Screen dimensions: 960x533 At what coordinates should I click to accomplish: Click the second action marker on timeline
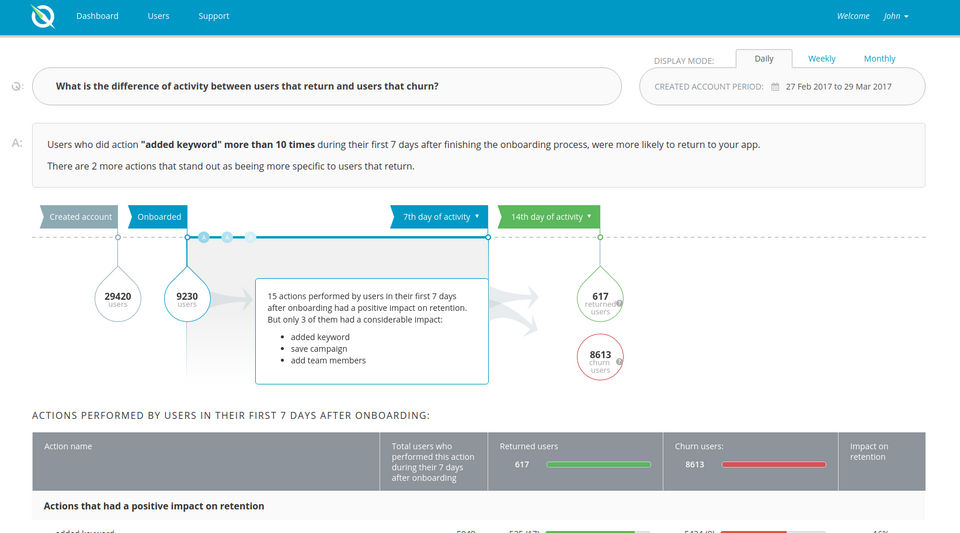point(227,237)
